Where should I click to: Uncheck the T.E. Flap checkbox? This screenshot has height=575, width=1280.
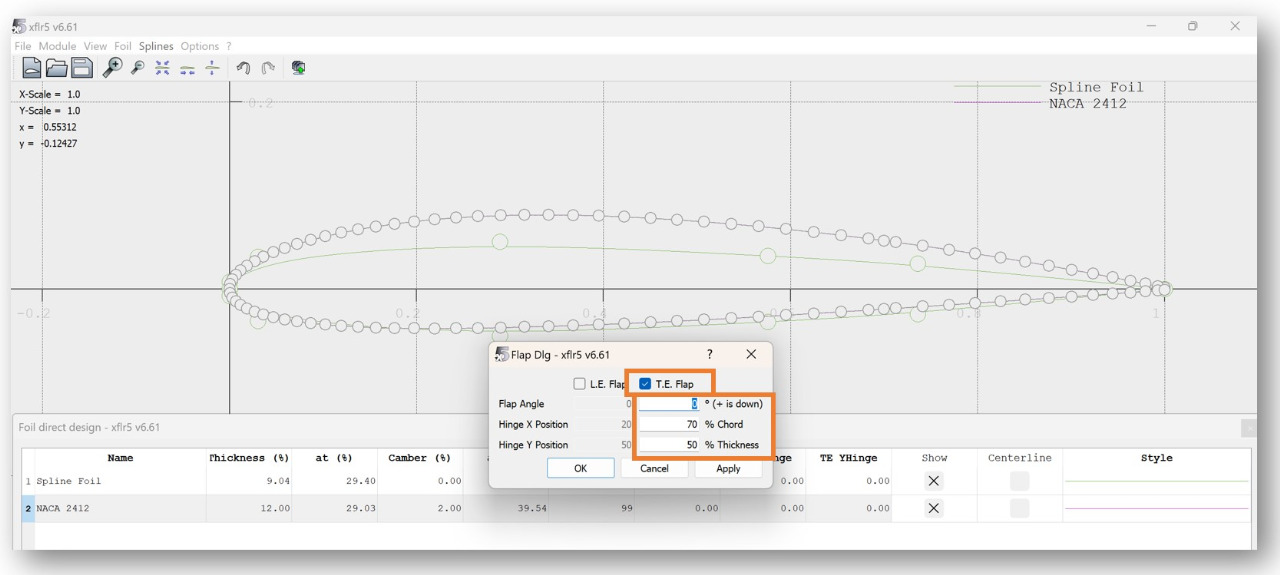(645, 384)
